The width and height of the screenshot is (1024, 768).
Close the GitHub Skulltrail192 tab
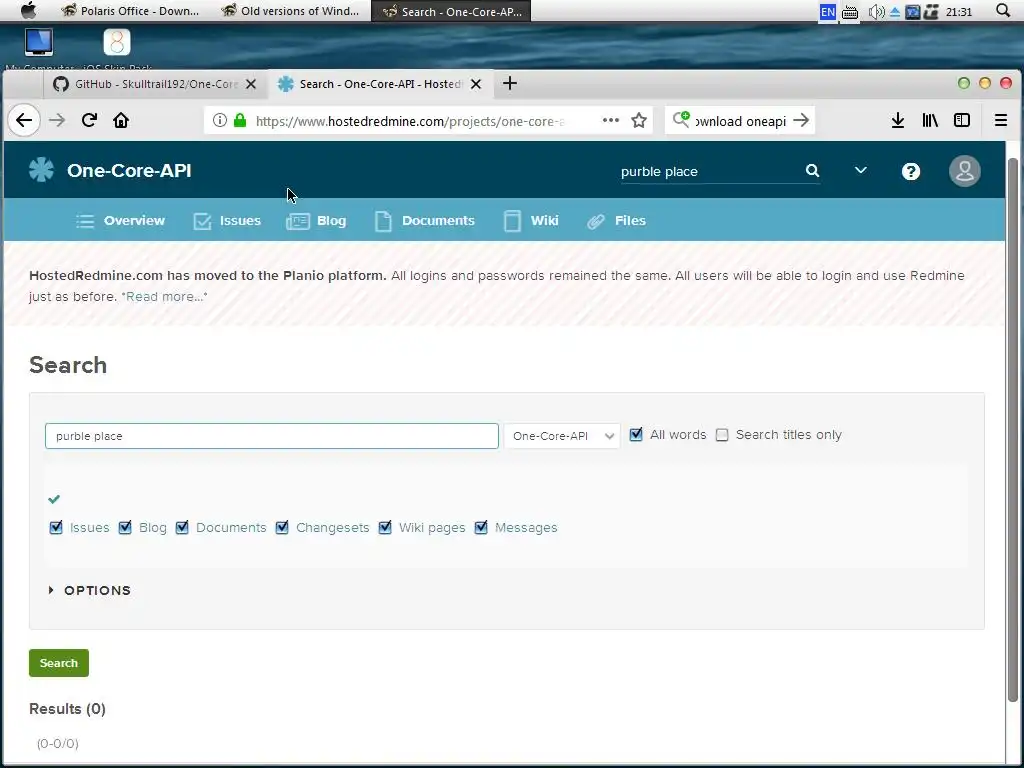click(251, 84)
